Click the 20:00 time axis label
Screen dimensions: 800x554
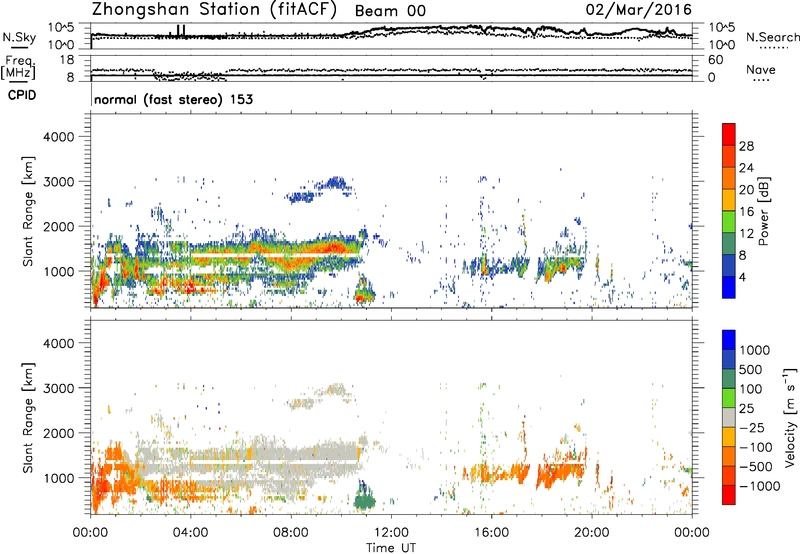591,533
